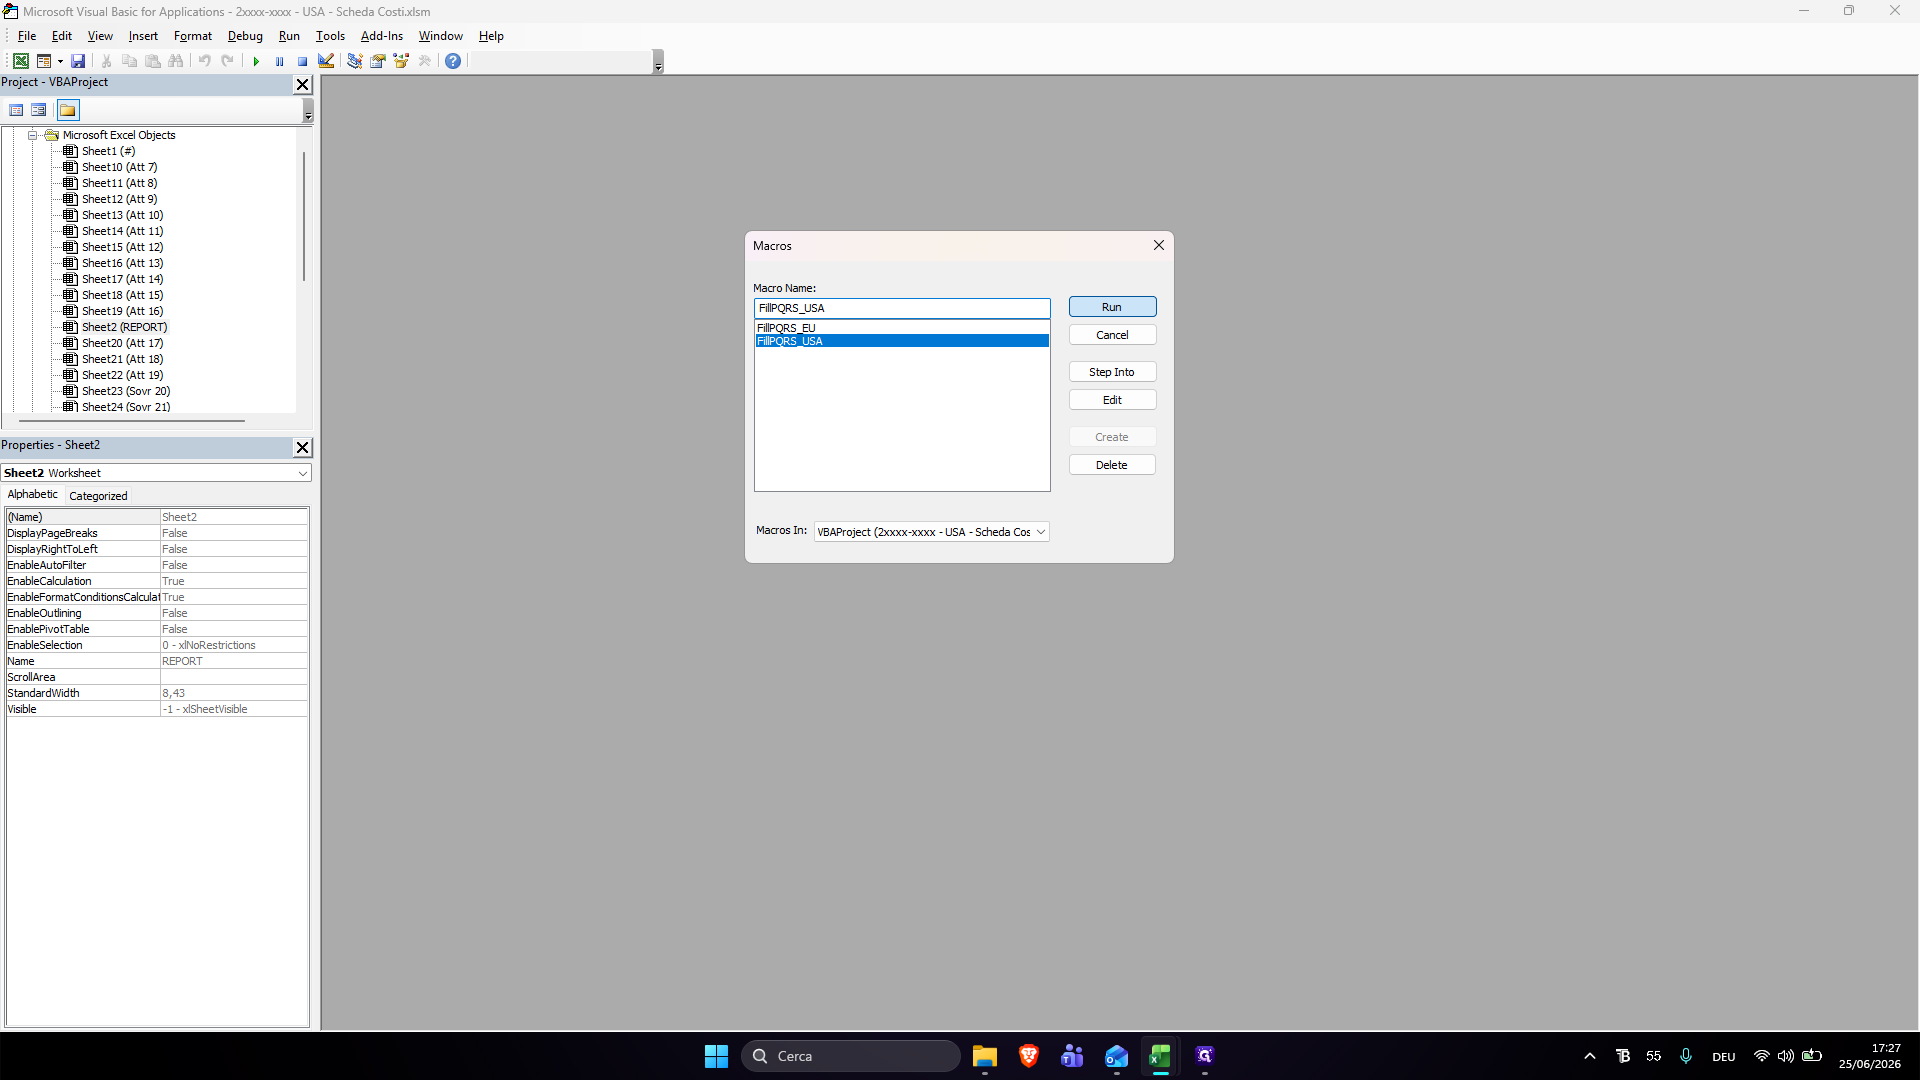Open the Project Explorer toolbar icon

point(354,61)
